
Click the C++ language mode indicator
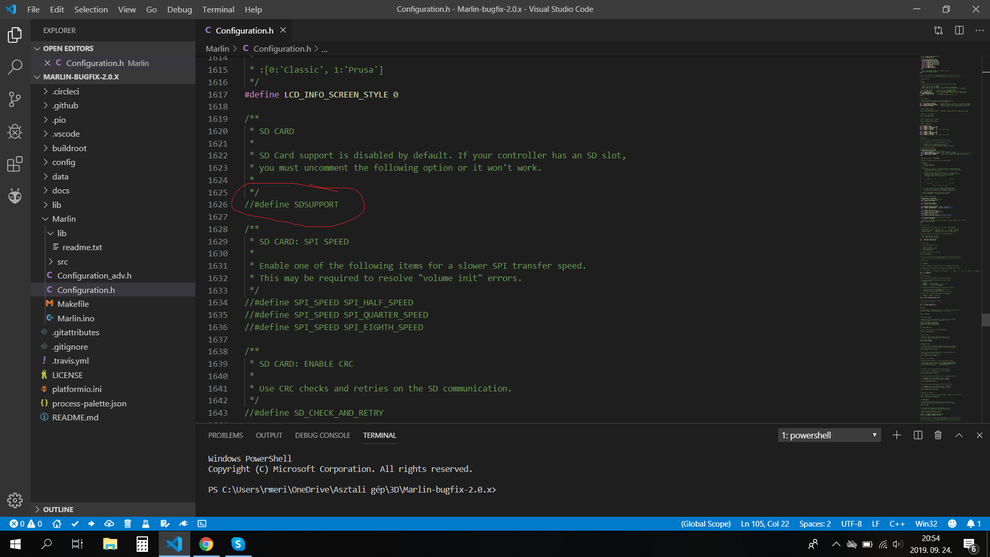tap(897, 524)
